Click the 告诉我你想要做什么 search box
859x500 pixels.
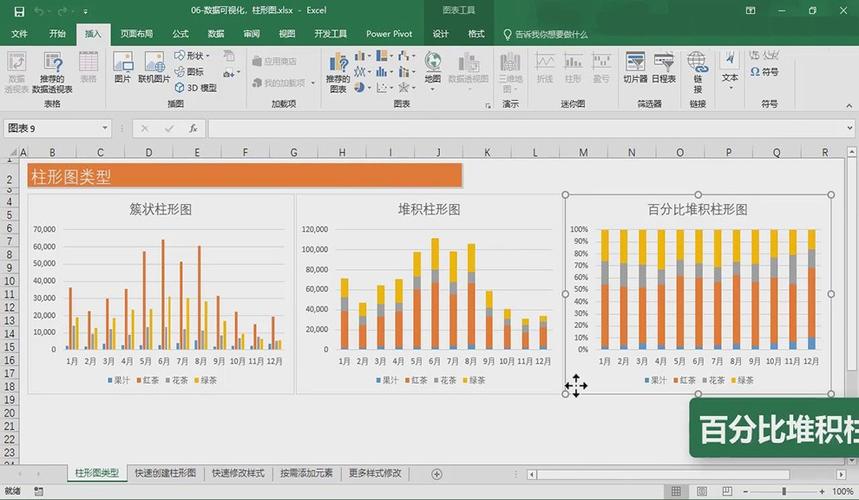click(545, 34)
